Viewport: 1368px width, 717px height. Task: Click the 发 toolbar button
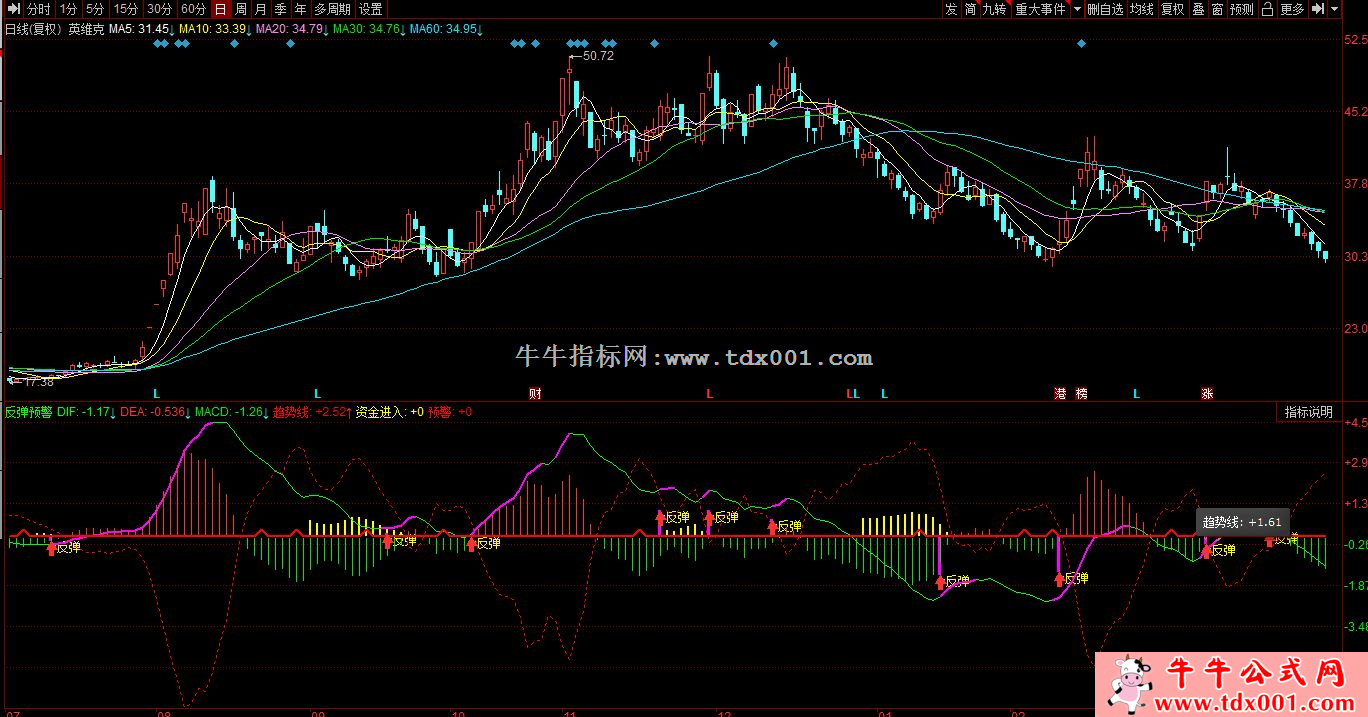coord(951,9)
